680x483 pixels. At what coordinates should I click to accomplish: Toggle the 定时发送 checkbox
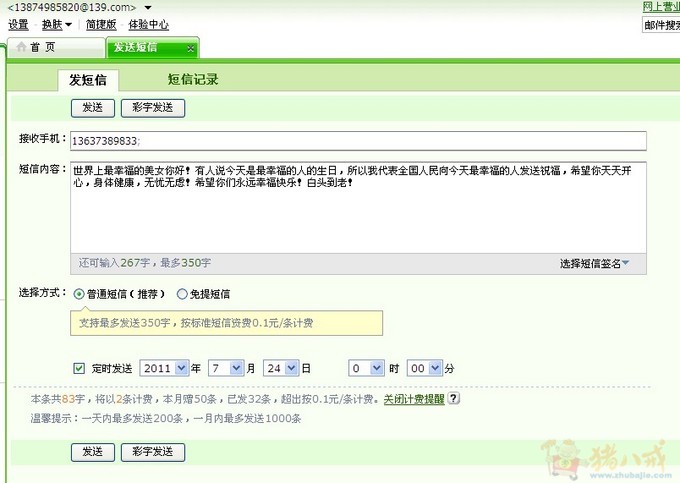(79, 369)
